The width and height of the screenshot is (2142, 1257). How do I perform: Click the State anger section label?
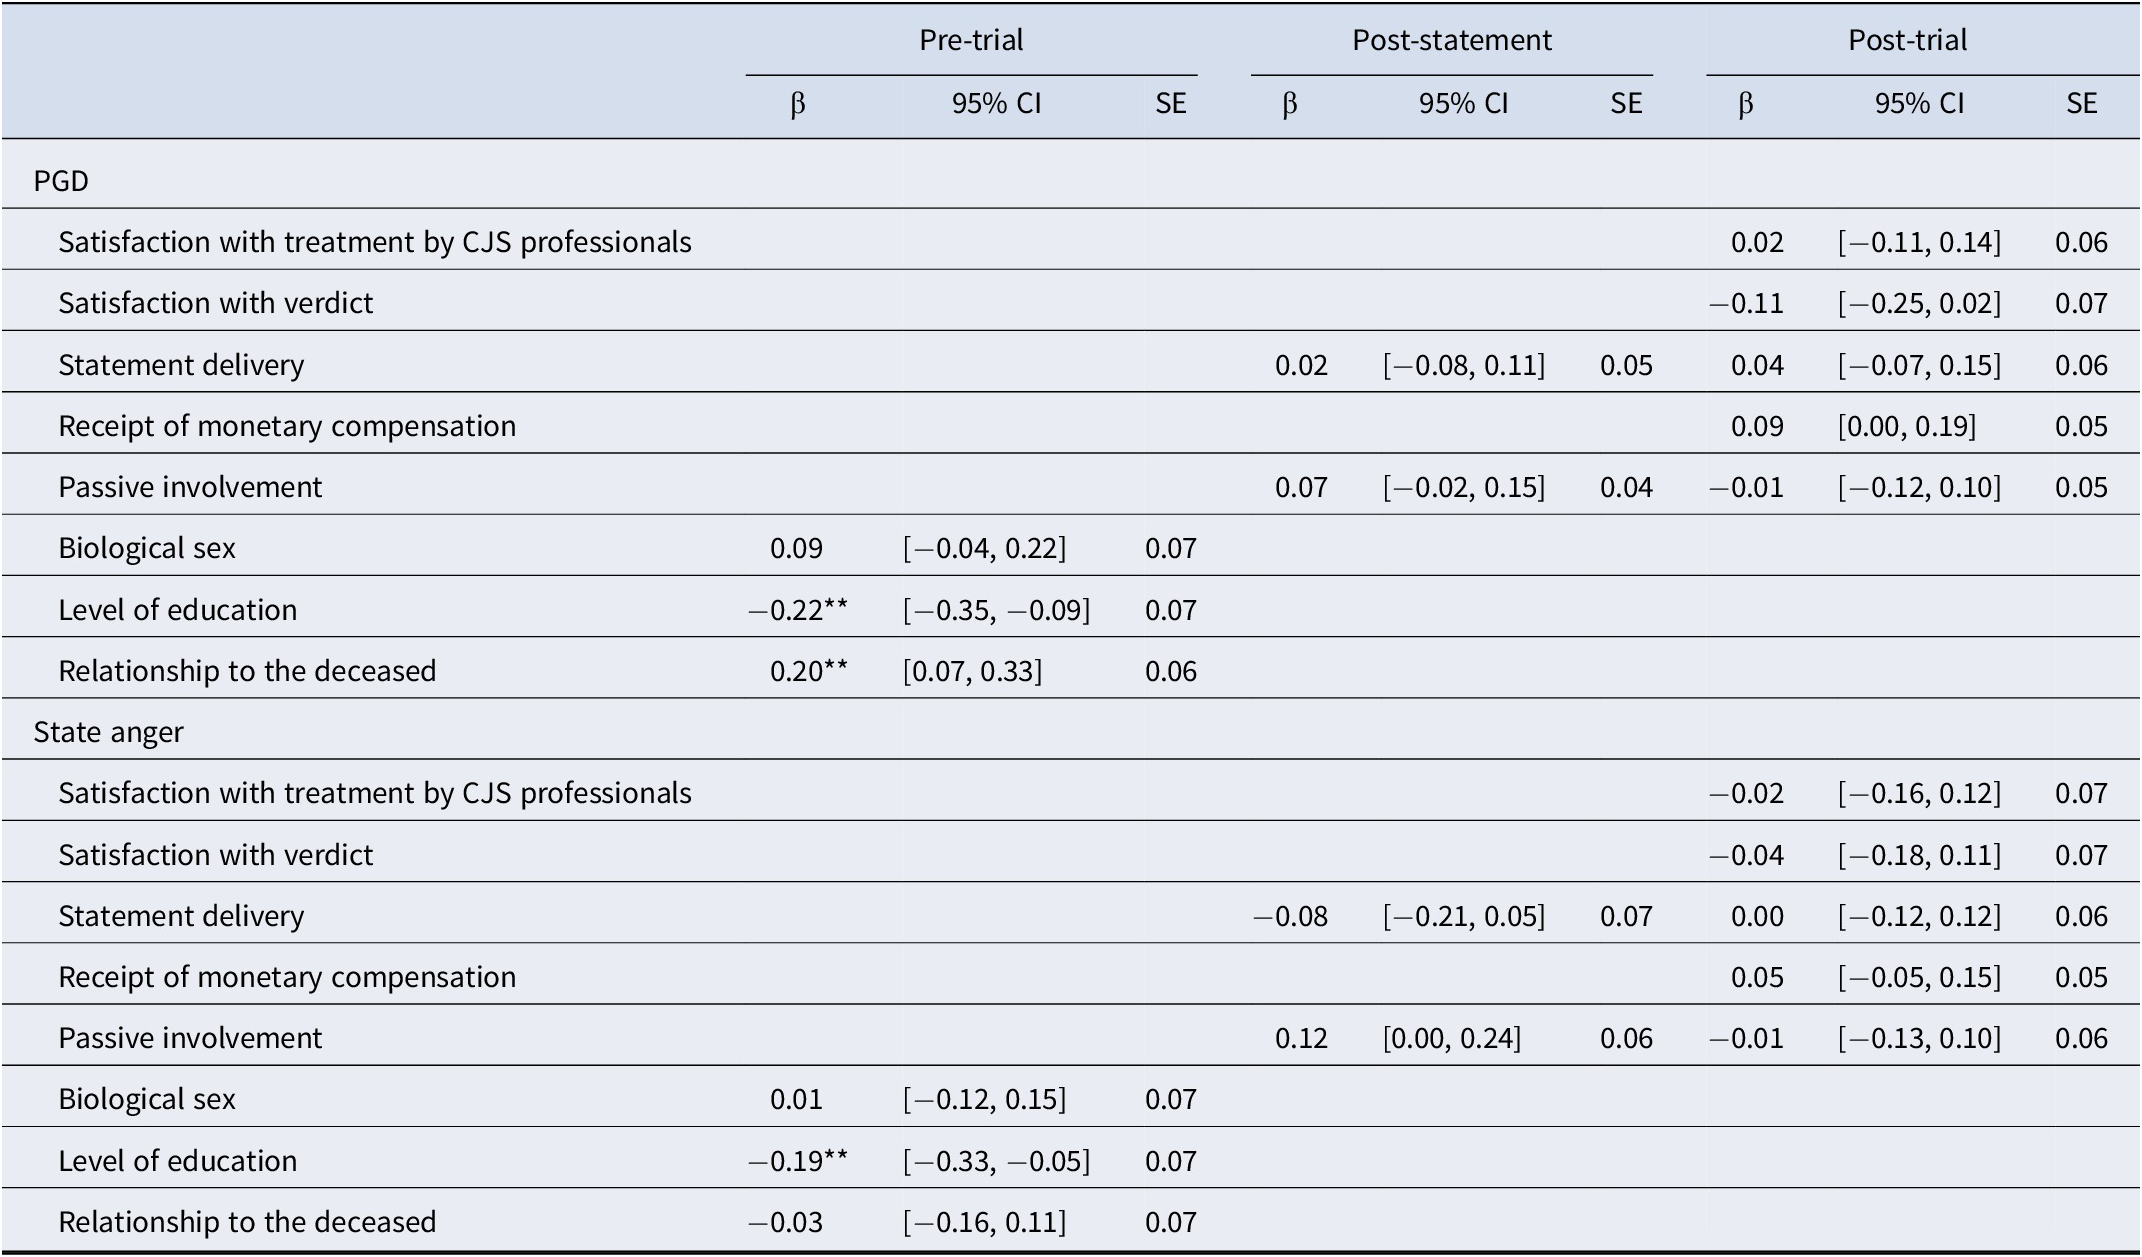tap(108, 732)
